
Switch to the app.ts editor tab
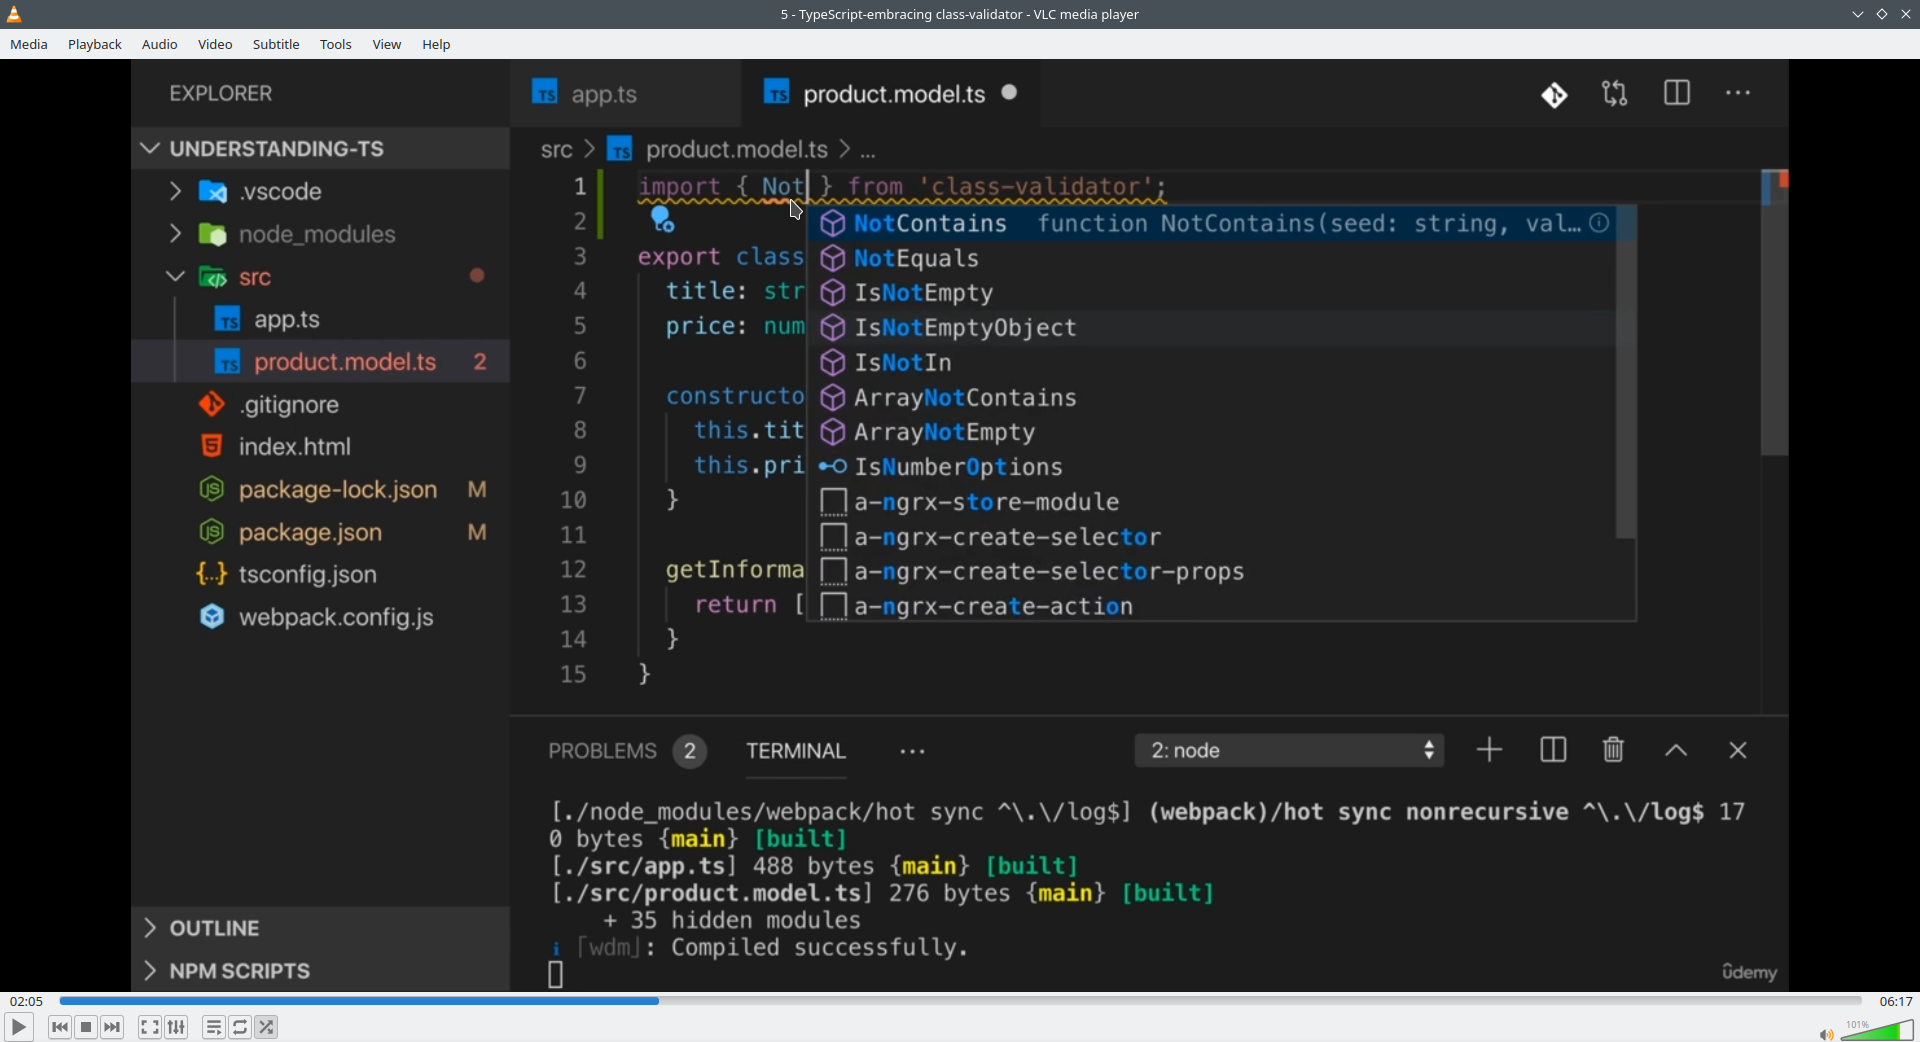pos(626,94)
